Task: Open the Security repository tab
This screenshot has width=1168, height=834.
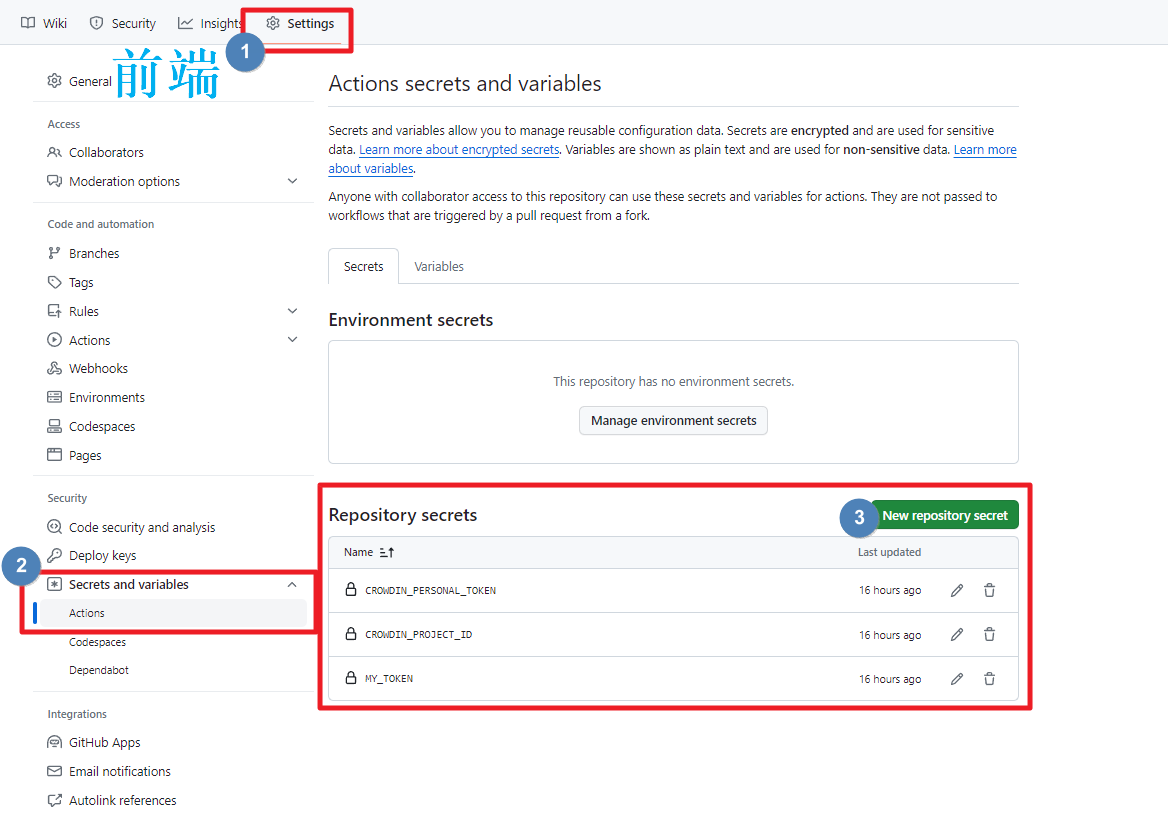Action: coord(123,23)
